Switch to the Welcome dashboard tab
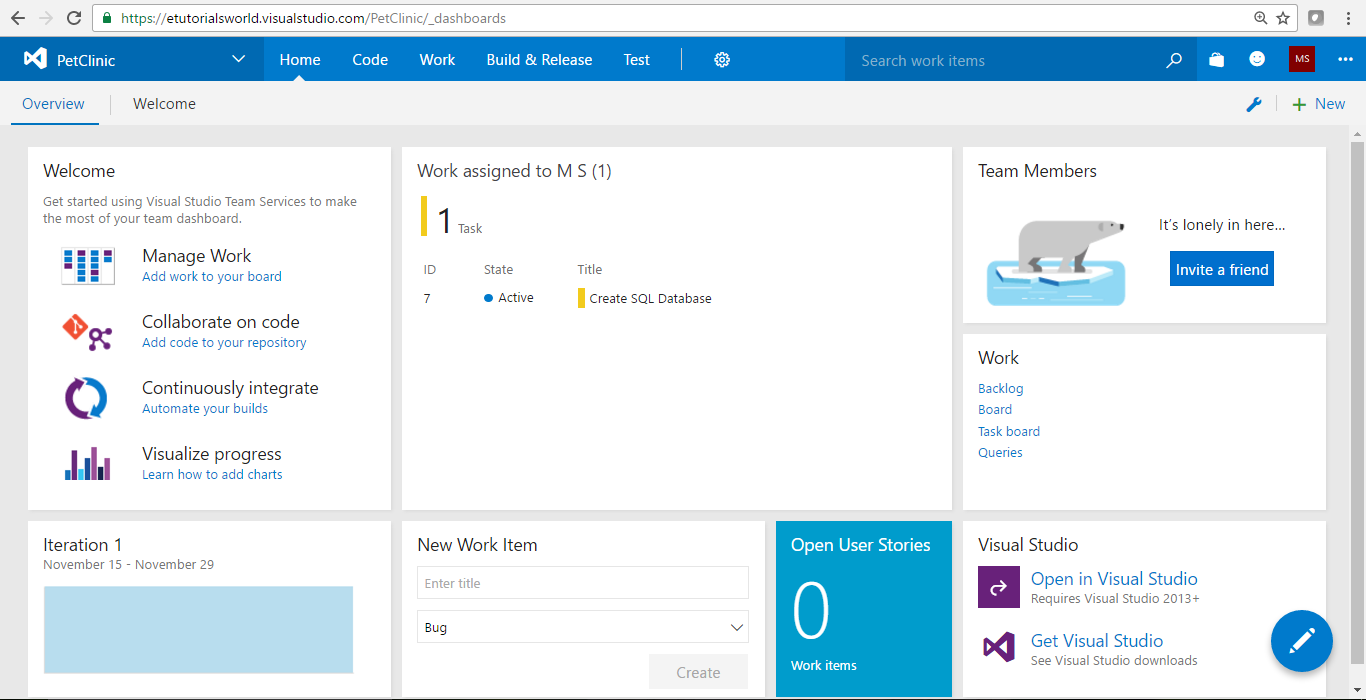Screen dimensions: 1366x700 164,104
